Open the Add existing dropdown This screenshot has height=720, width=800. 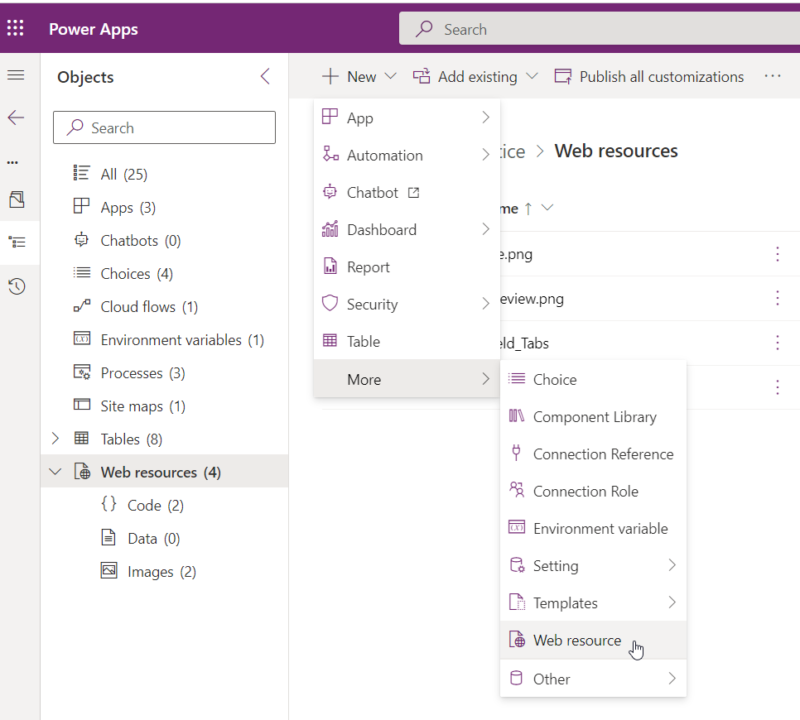click(x=476, y=76)
